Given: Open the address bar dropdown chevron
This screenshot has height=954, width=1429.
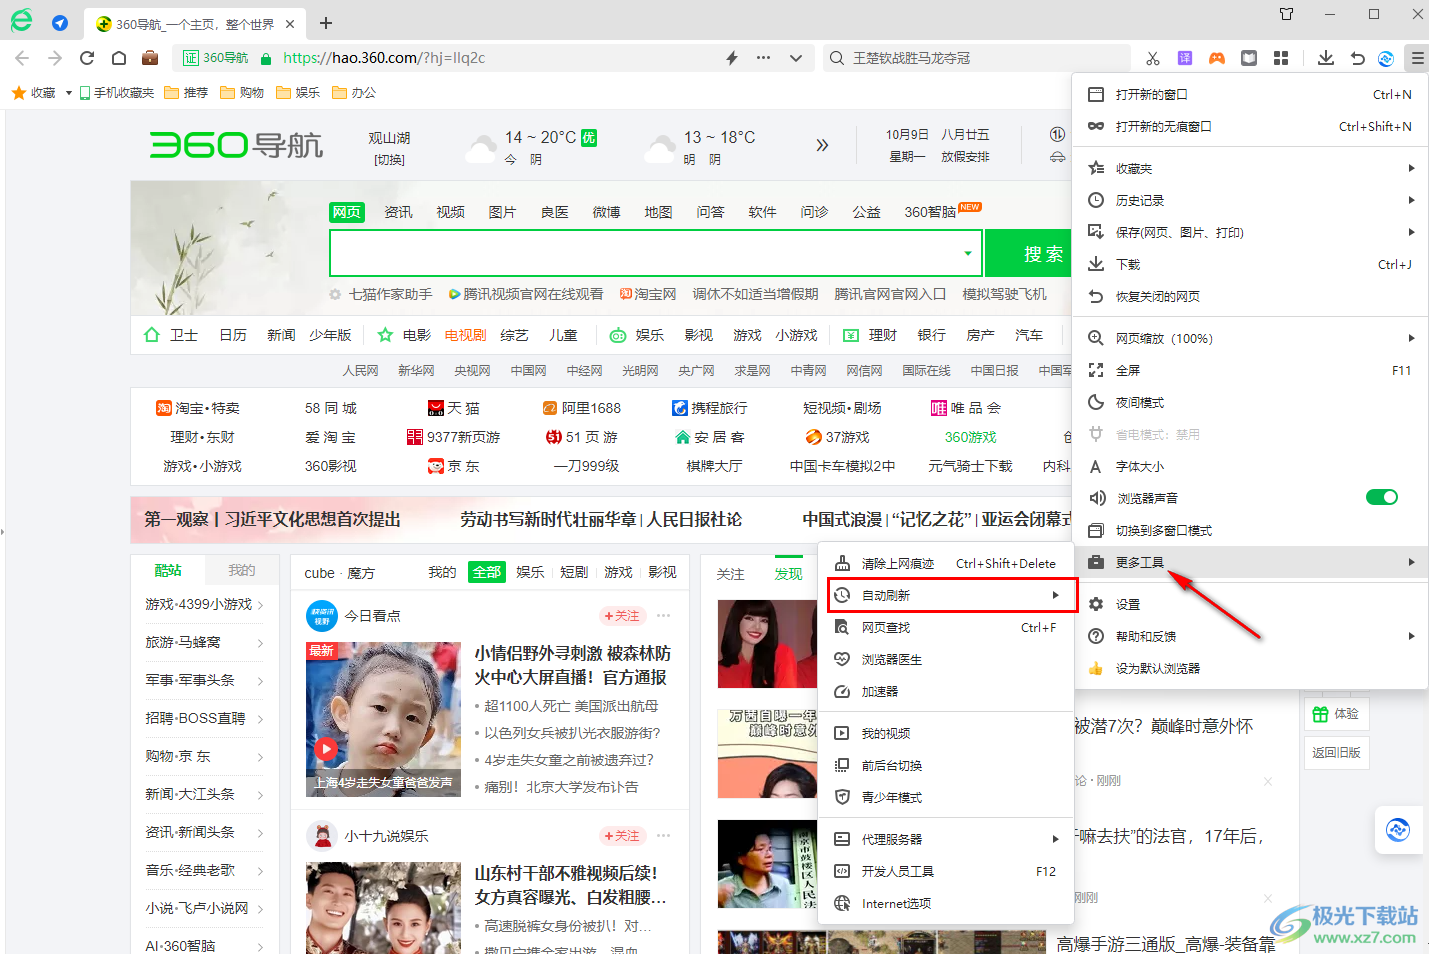Looking at the screenshot, I should pyautogui.click(x=796, y=58).
